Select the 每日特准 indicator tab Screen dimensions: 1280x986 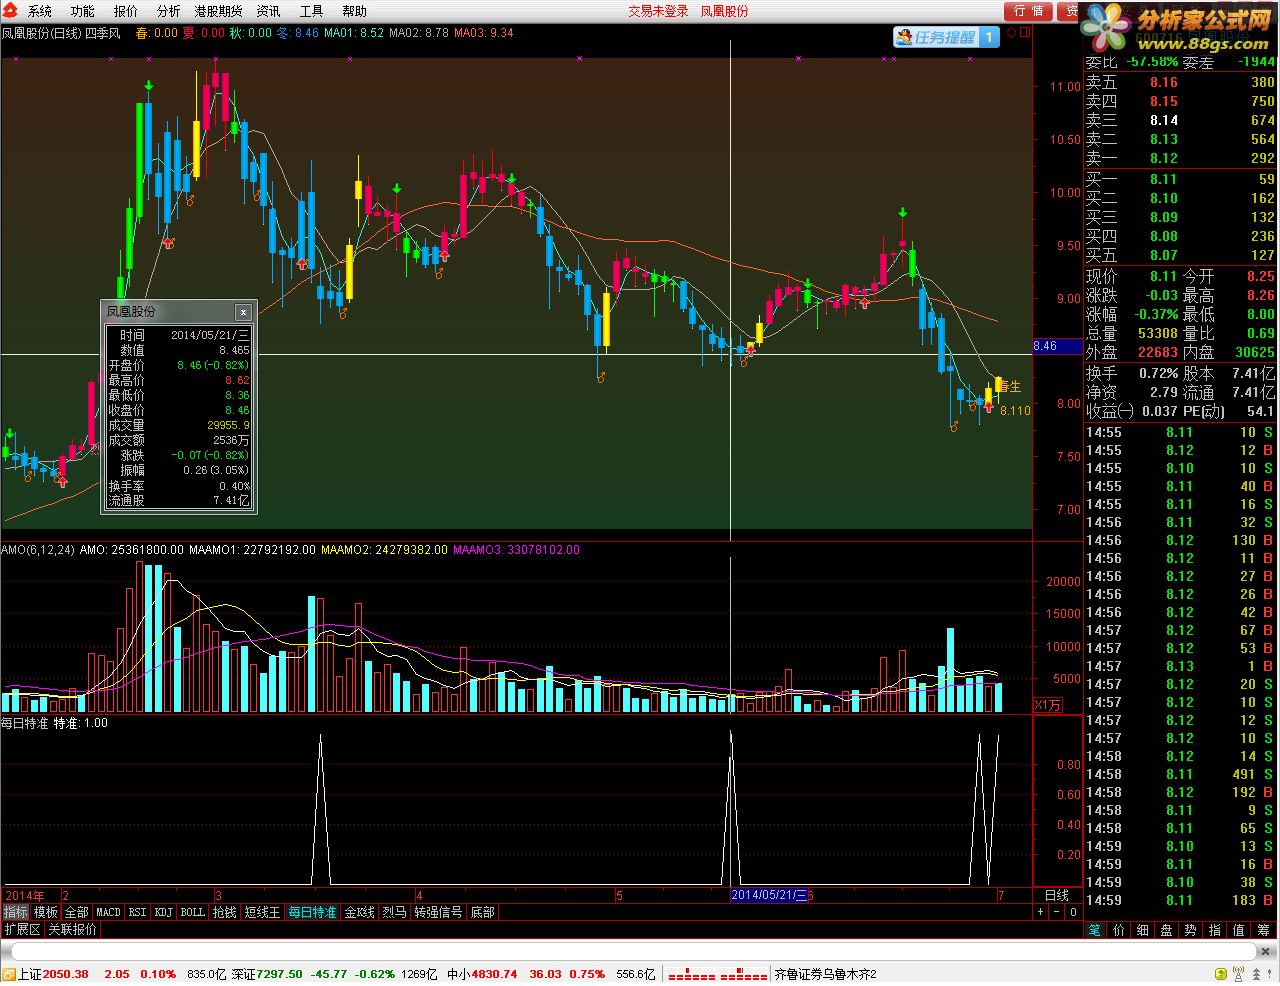point(312,912)
